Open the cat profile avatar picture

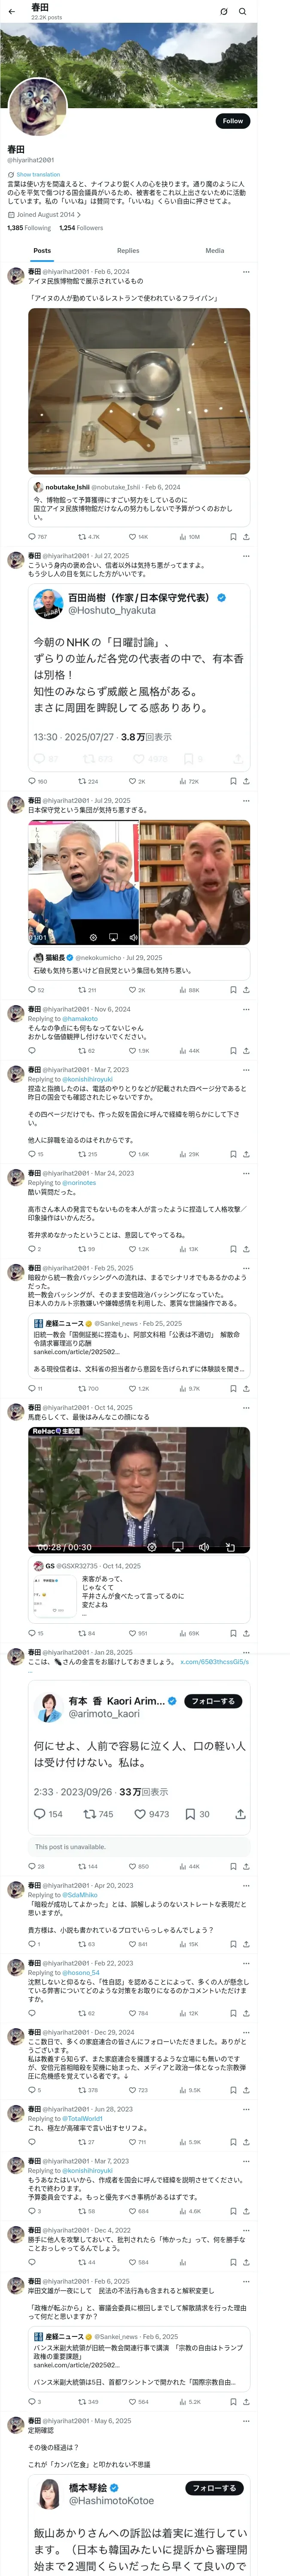pyautogui.click(x=38, y=106)
